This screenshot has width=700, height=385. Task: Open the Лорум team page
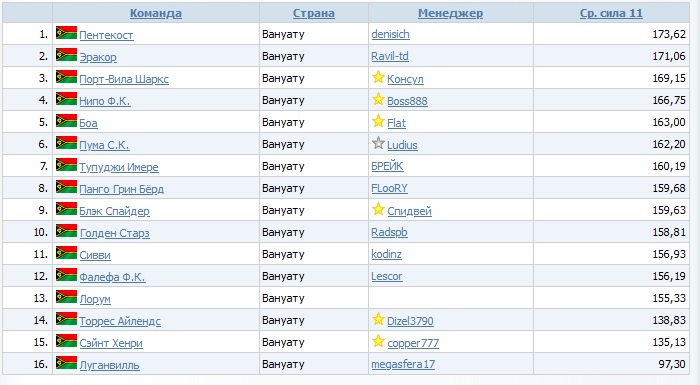[95, 299]
